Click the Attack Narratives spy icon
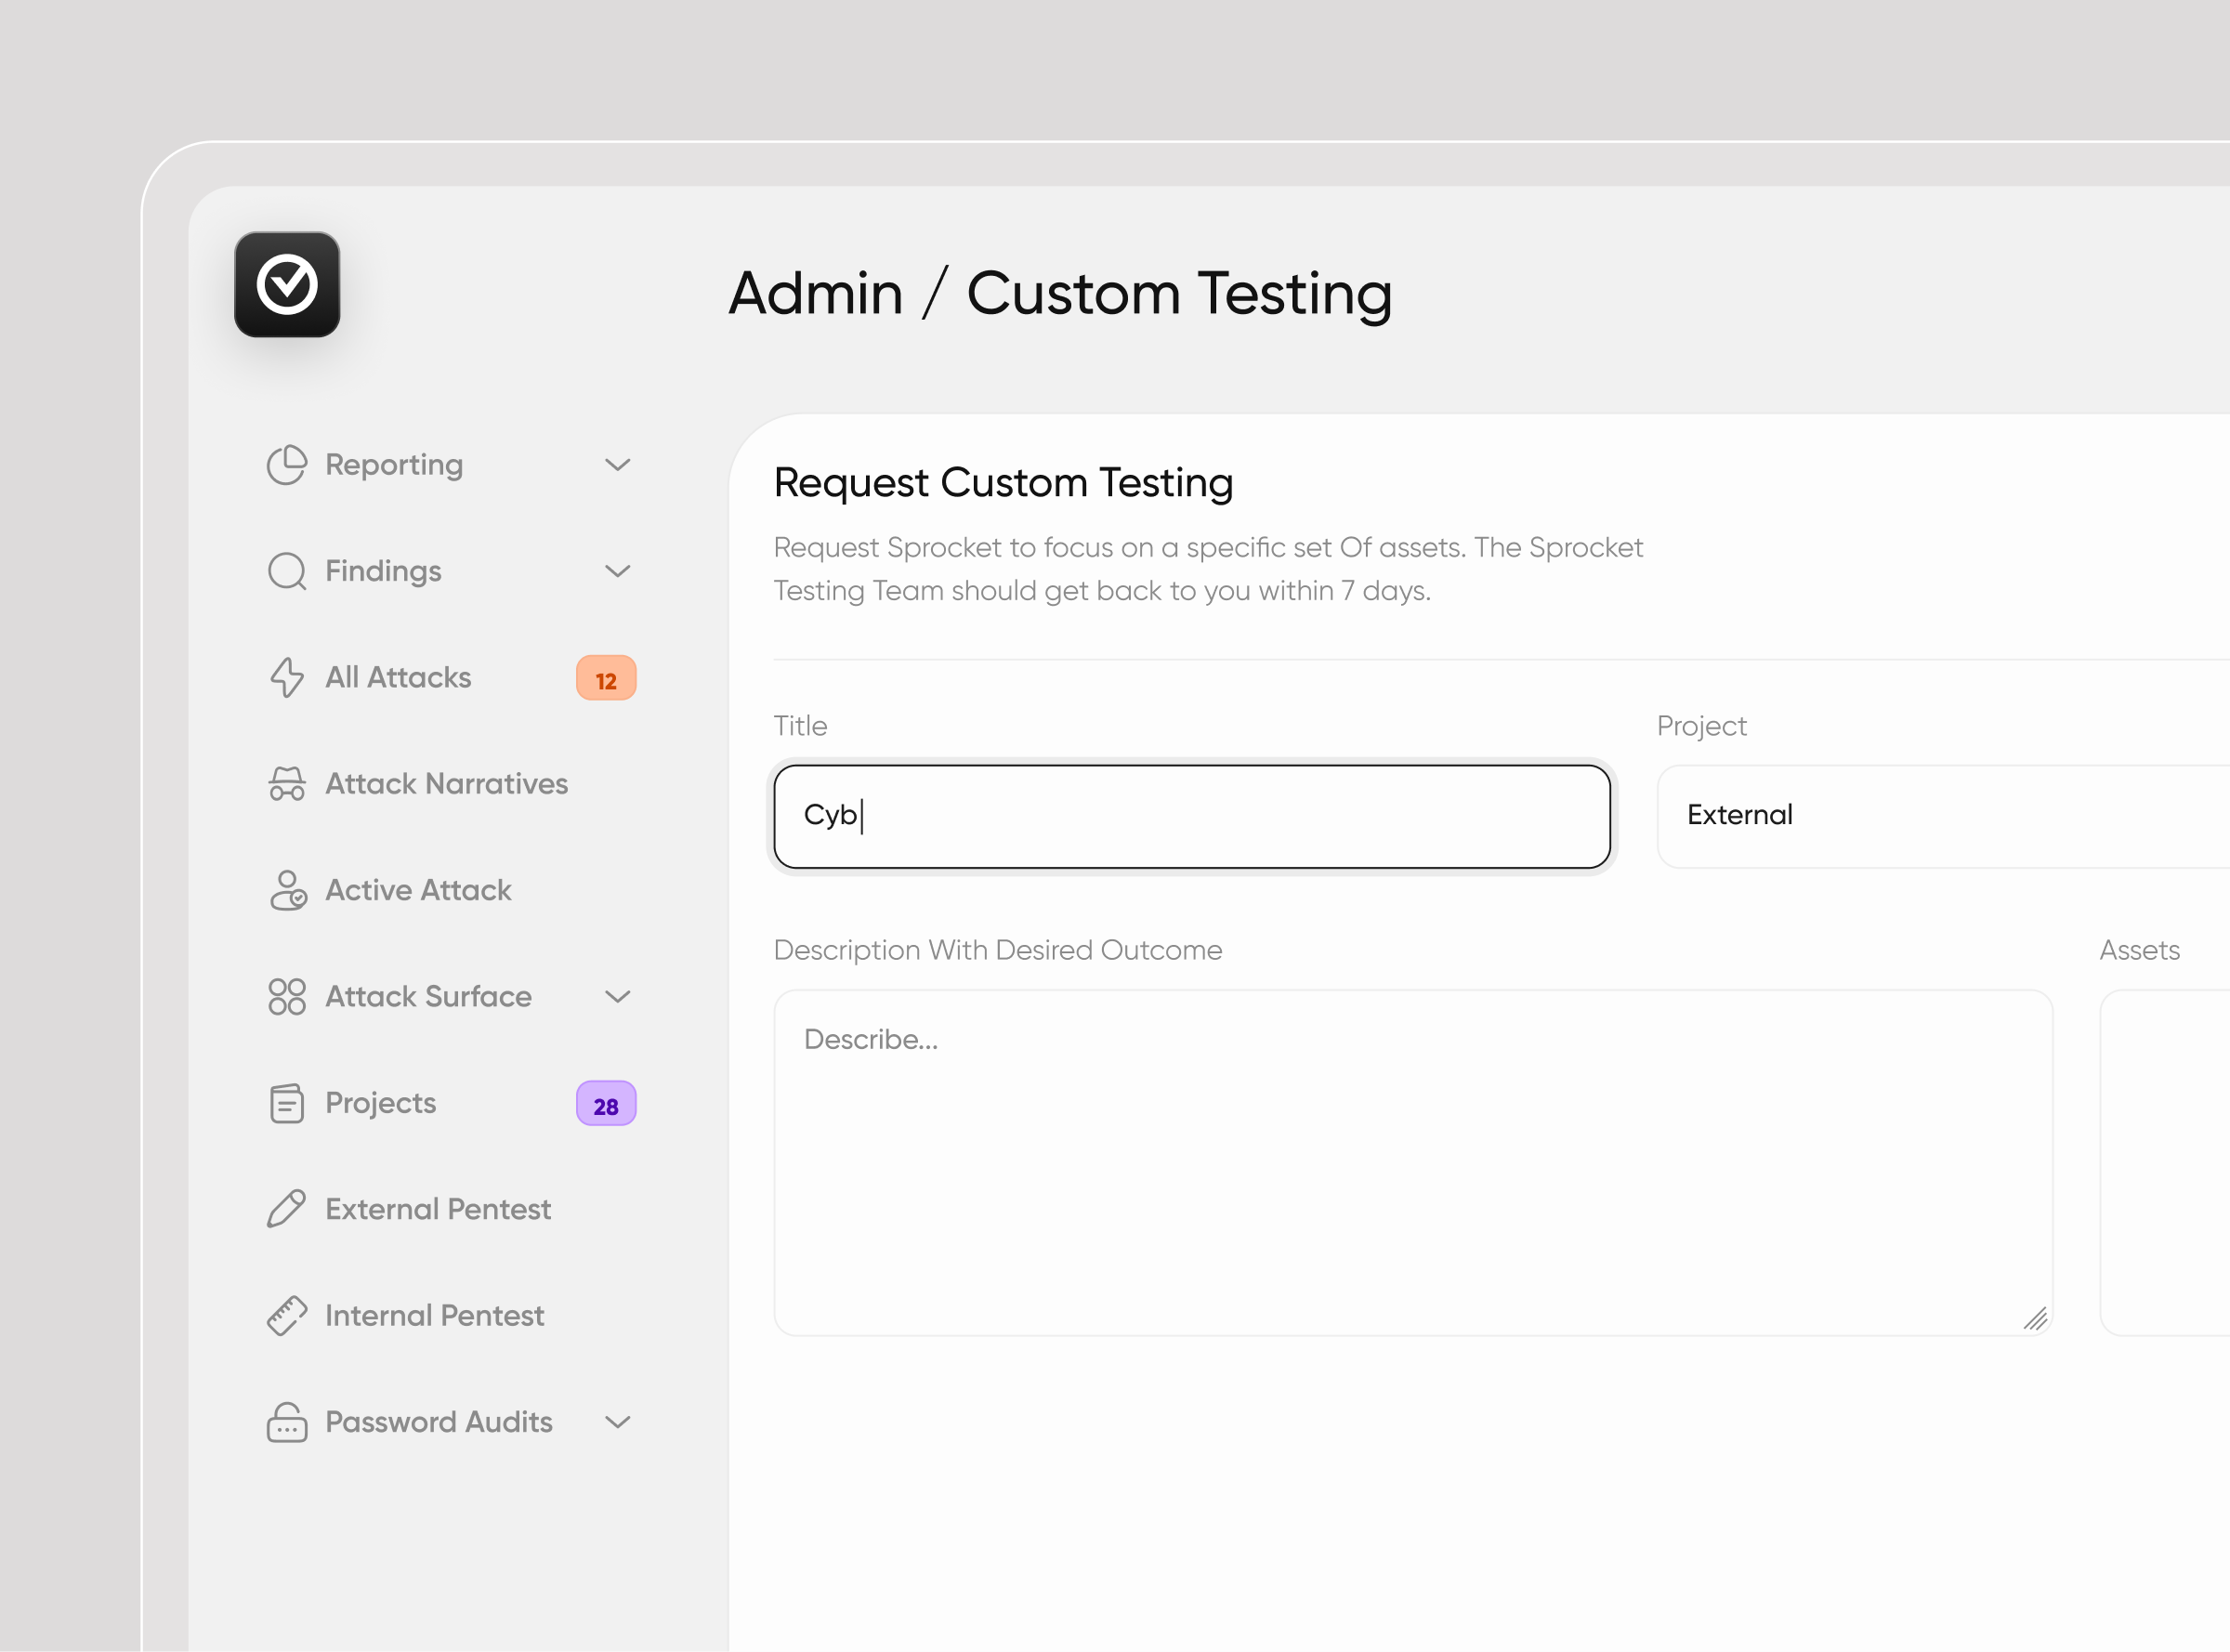 [x=287, y=784]
